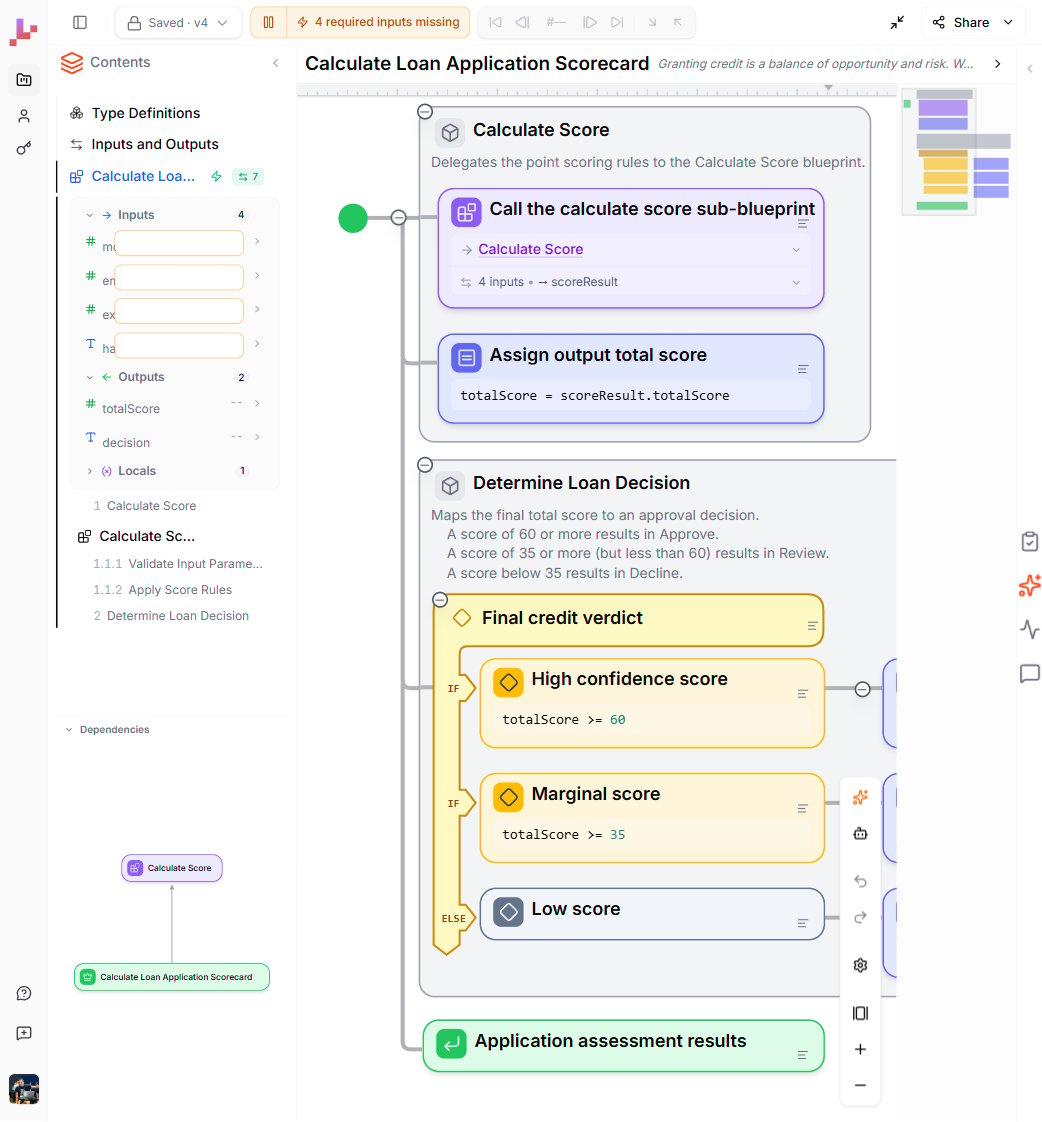Jump to first step in debugger controls

[x=495, y=22]
